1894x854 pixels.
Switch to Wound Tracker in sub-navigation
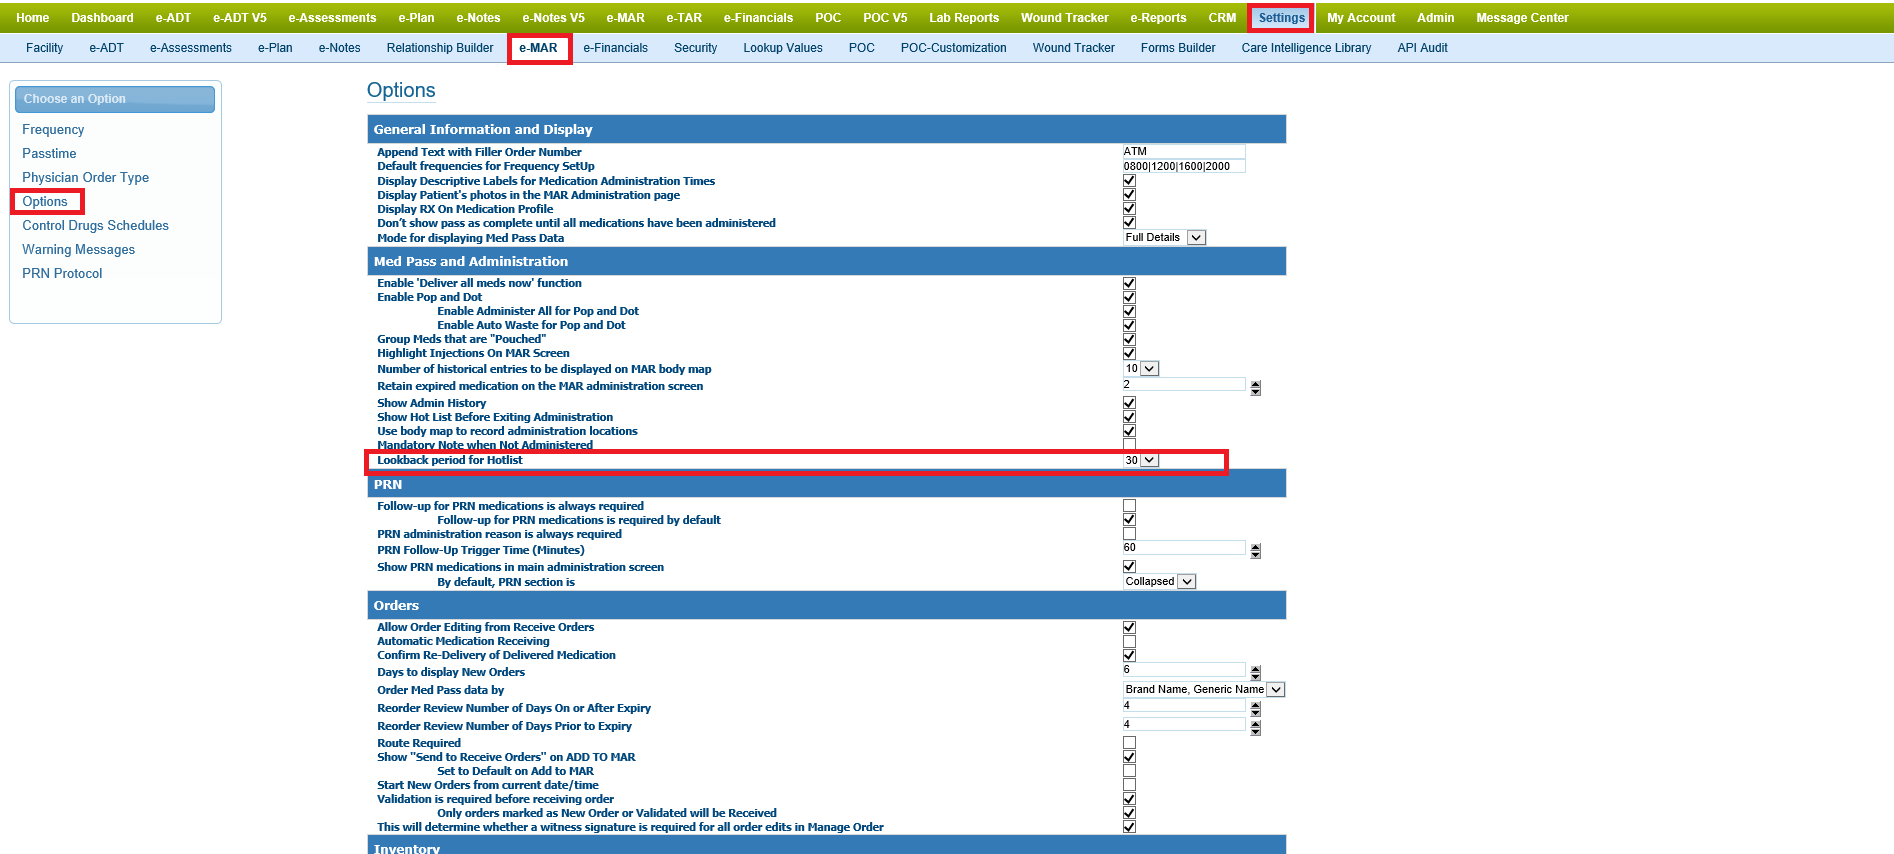click(1073, 48)
